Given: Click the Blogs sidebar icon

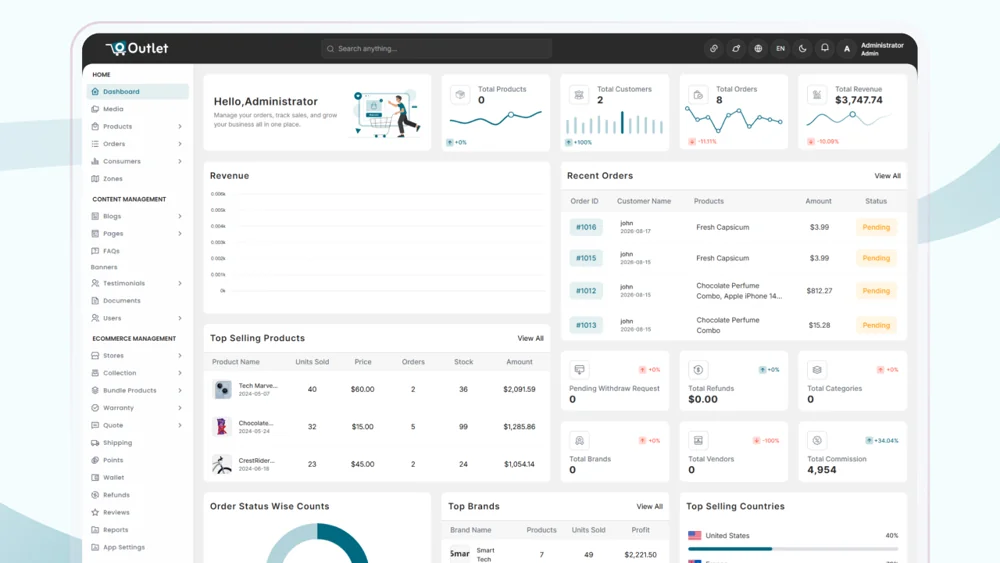Looking at the screenshot, I should click(95, 216).
